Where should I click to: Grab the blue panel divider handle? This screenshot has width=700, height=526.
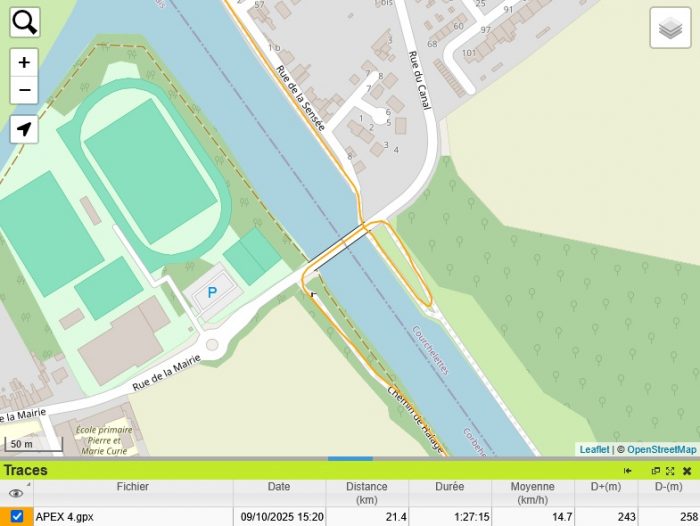(x=350, y=458)
